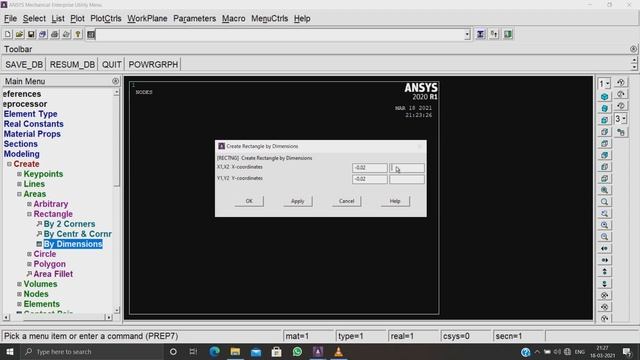The width and height of the screenshot is (640, 360).
Task: Click the QUIT toolbar button
Action: pos(111,64)
